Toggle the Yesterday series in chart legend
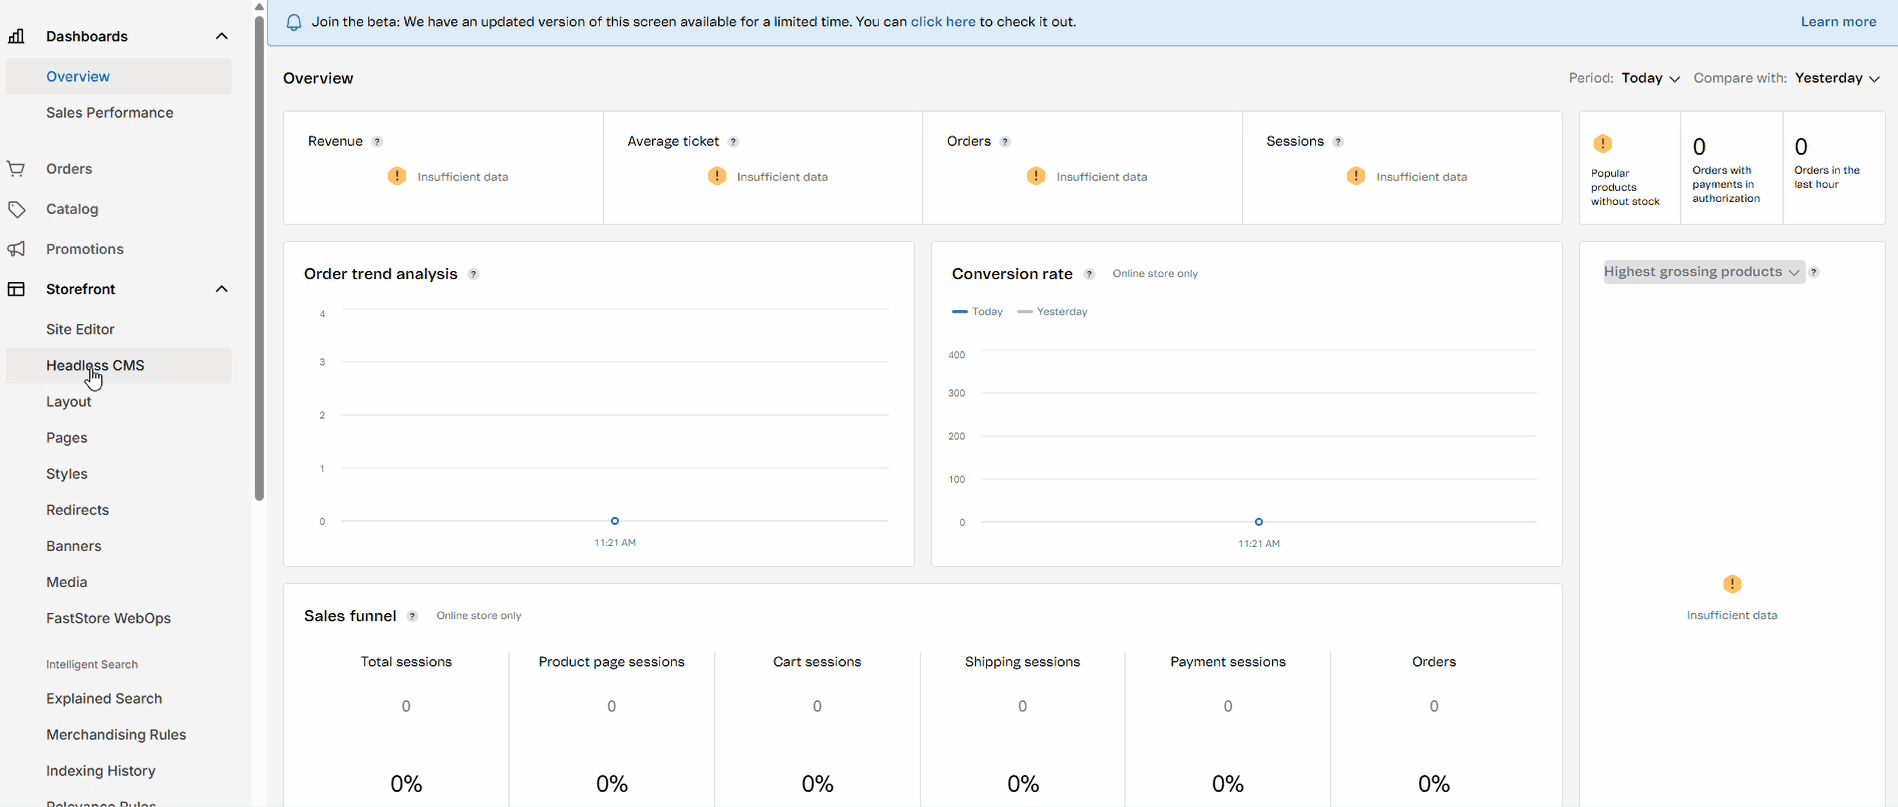 (1052, 312)
